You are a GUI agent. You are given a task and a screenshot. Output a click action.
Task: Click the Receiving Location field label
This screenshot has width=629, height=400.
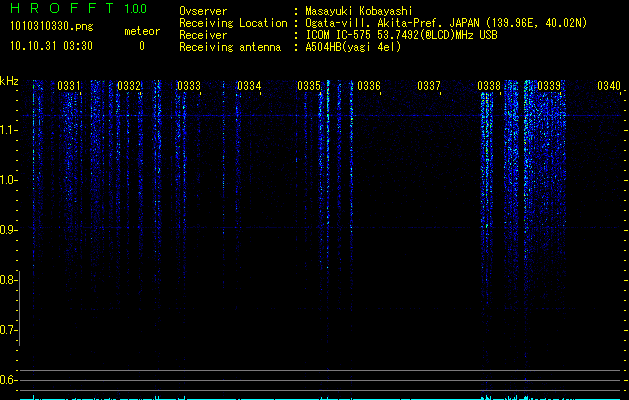(x=233, y=23)
